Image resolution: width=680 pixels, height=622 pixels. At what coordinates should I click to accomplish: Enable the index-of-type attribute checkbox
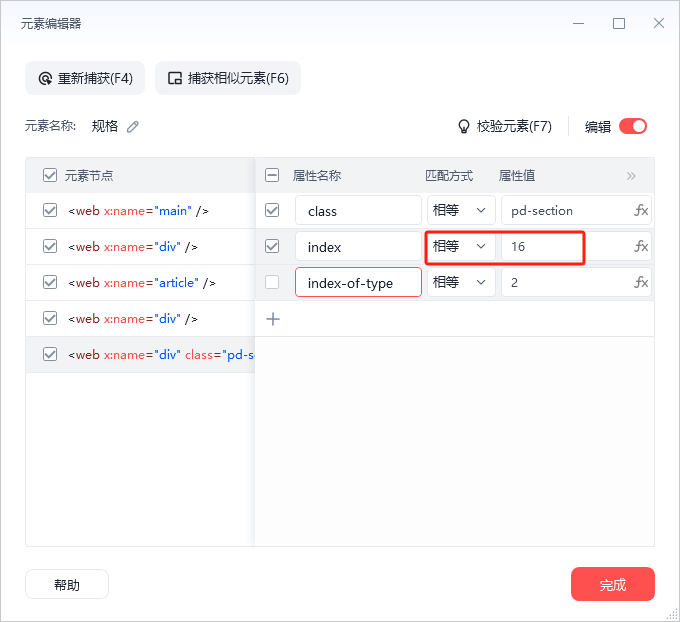point(272,283)
